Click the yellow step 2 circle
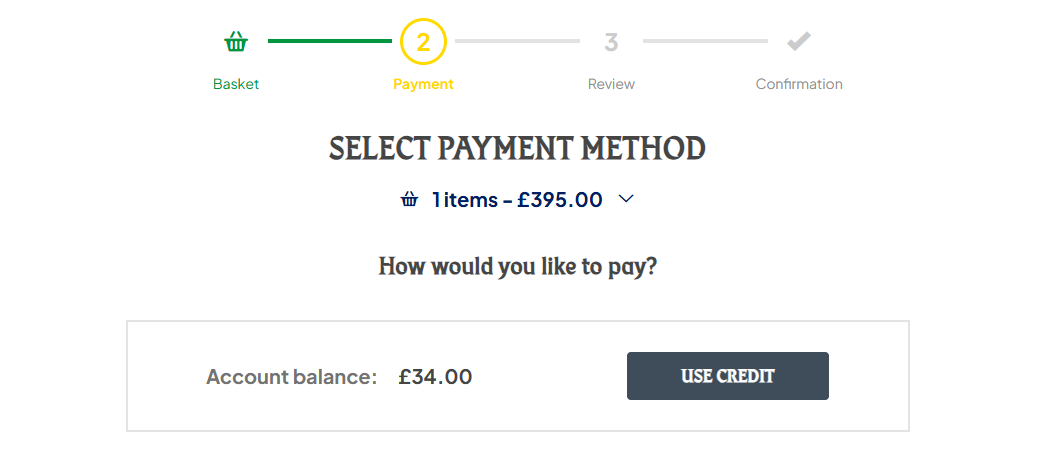Viewport: 1042px width, 454px height. pos(423,42)
